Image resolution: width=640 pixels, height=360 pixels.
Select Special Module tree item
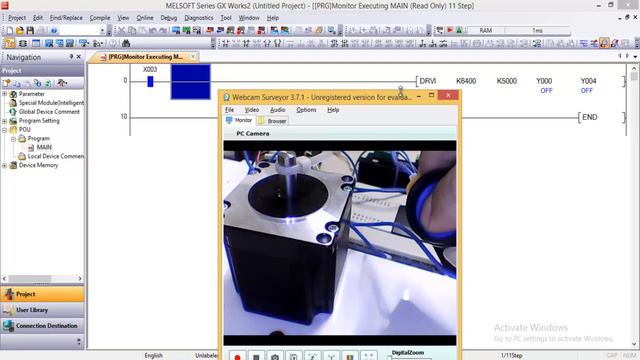pos(51,103)
